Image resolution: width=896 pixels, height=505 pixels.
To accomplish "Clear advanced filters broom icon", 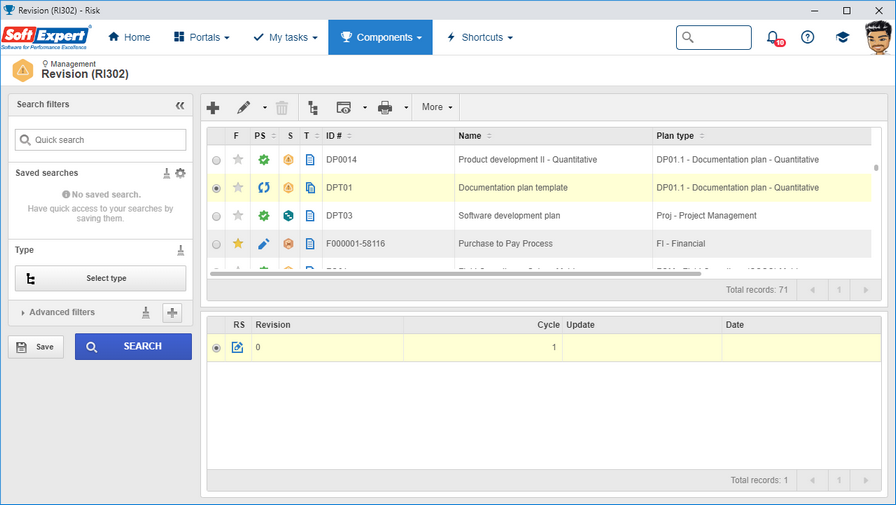I will point(146,312).
